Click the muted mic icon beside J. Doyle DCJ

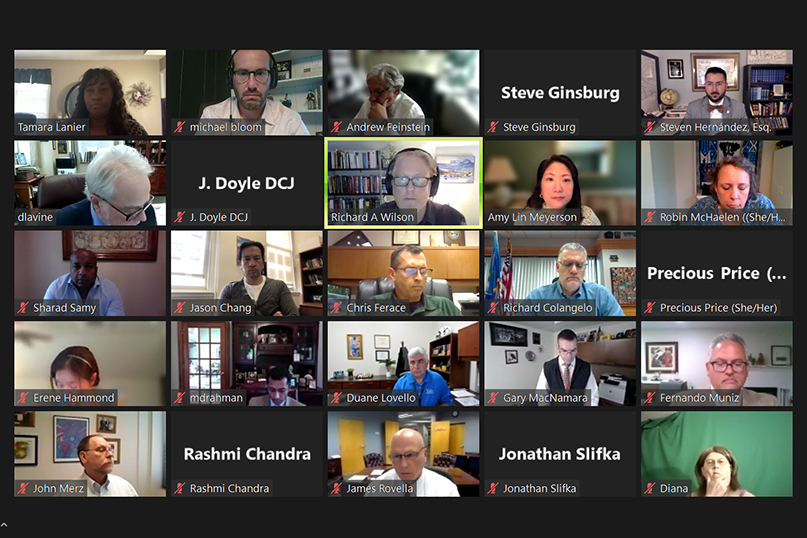(179, 217)
